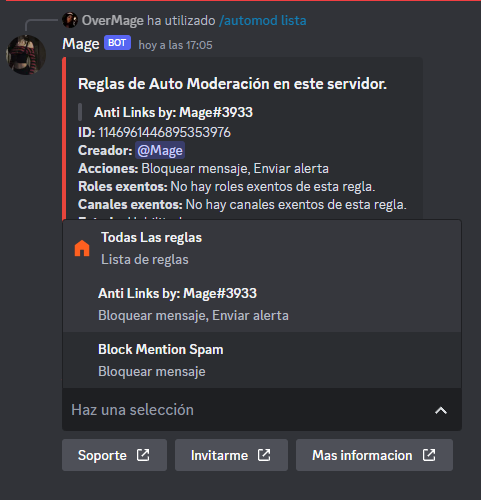Click the @Mage mention in Creador
This screenshot has width=481, height=500.
(x=160, y=150)
